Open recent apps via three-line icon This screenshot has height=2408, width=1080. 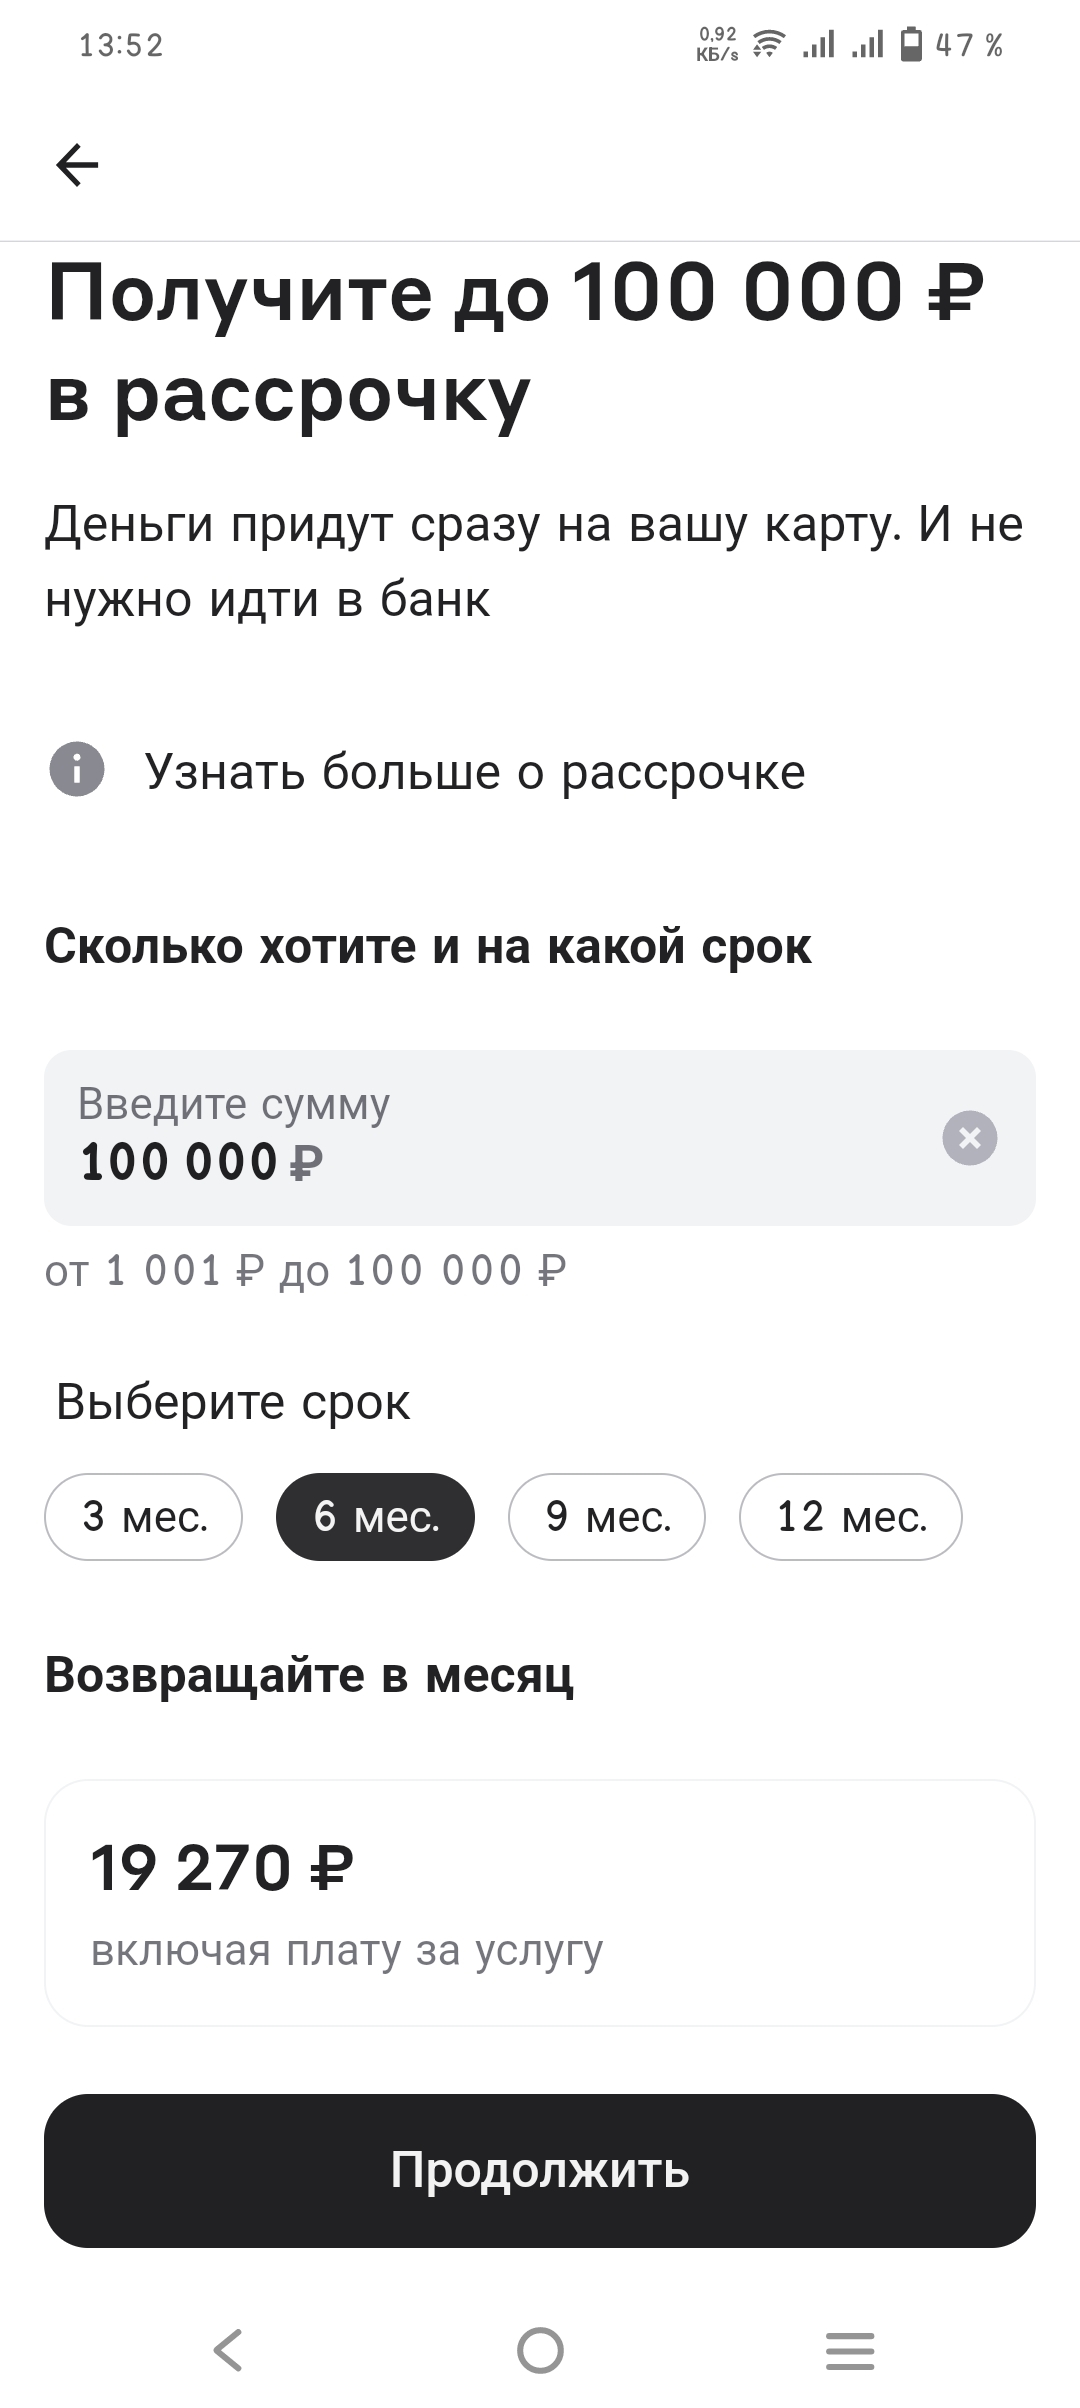(850, 2350)
